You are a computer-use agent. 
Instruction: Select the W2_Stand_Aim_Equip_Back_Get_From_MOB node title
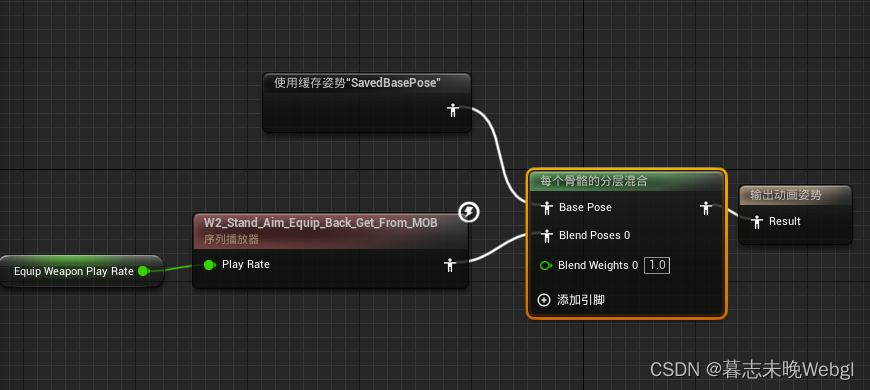[x=321, y=223]
